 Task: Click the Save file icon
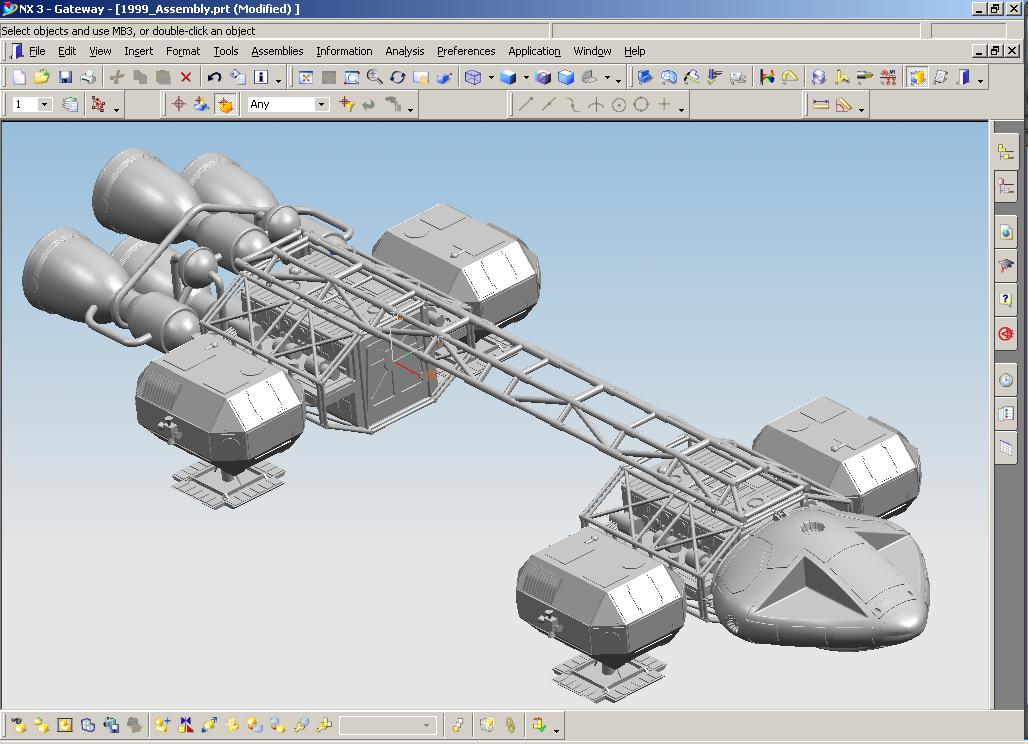tap(65, 77)
